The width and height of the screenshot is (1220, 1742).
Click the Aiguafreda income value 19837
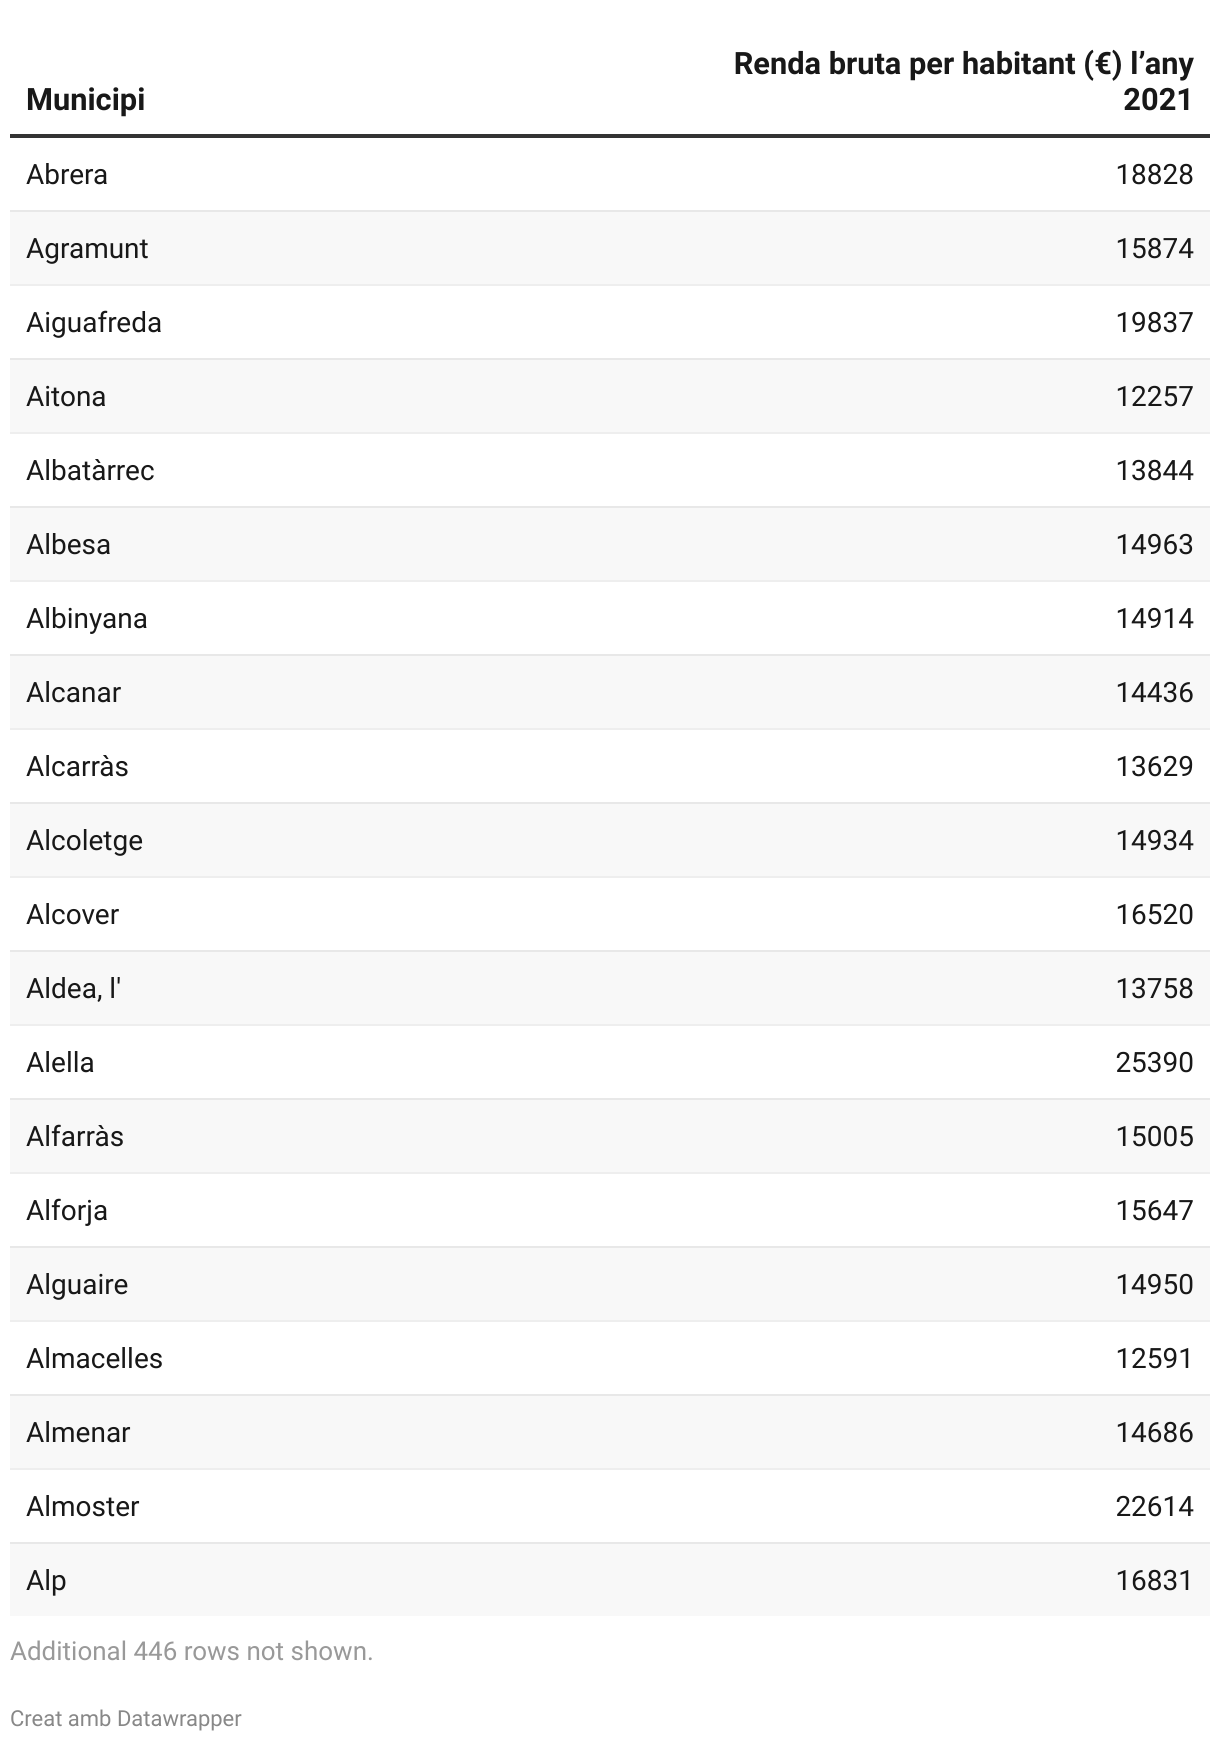(1154, 322)
